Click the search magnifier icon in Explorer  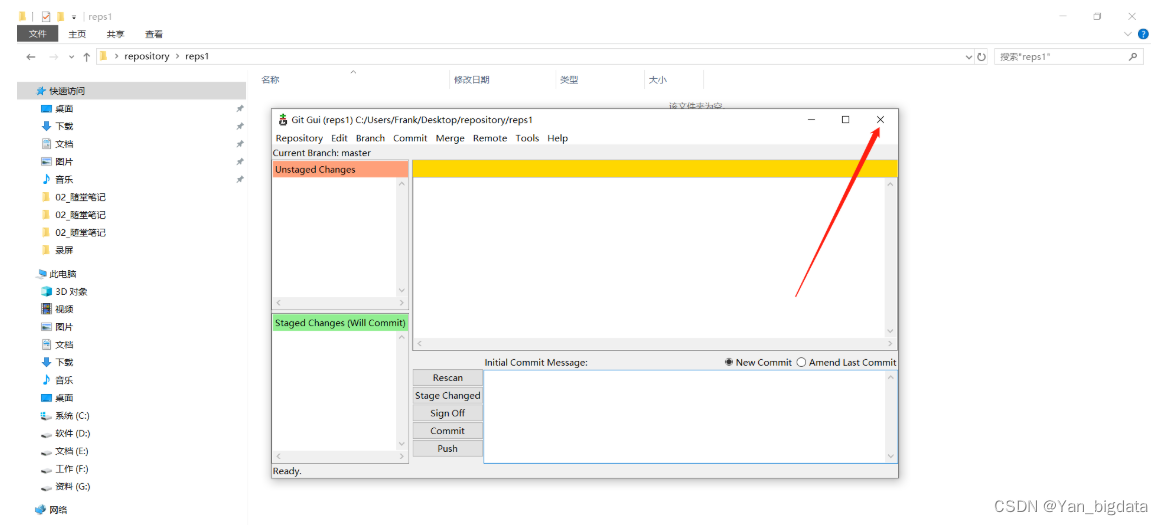pos(1133,56)
